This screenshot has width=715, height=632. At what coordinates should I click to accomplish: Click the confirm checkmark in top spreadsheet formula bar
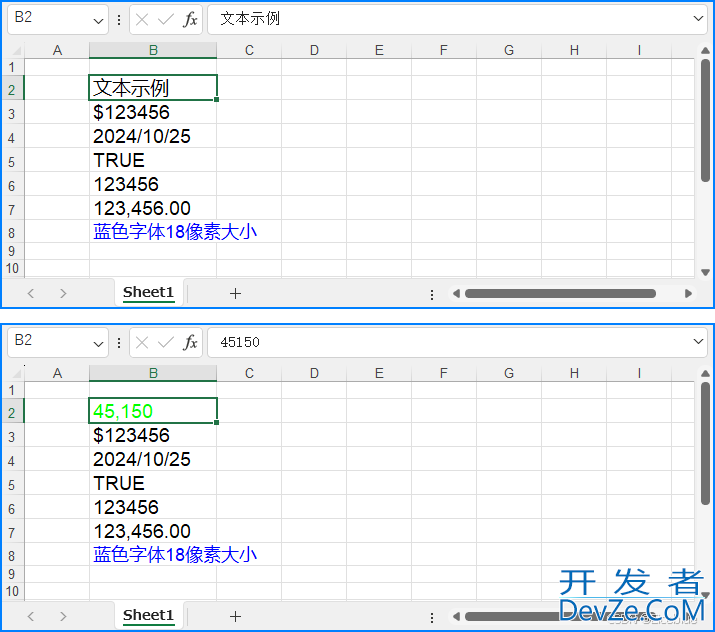pyautogui.click(x=166, y=20)
